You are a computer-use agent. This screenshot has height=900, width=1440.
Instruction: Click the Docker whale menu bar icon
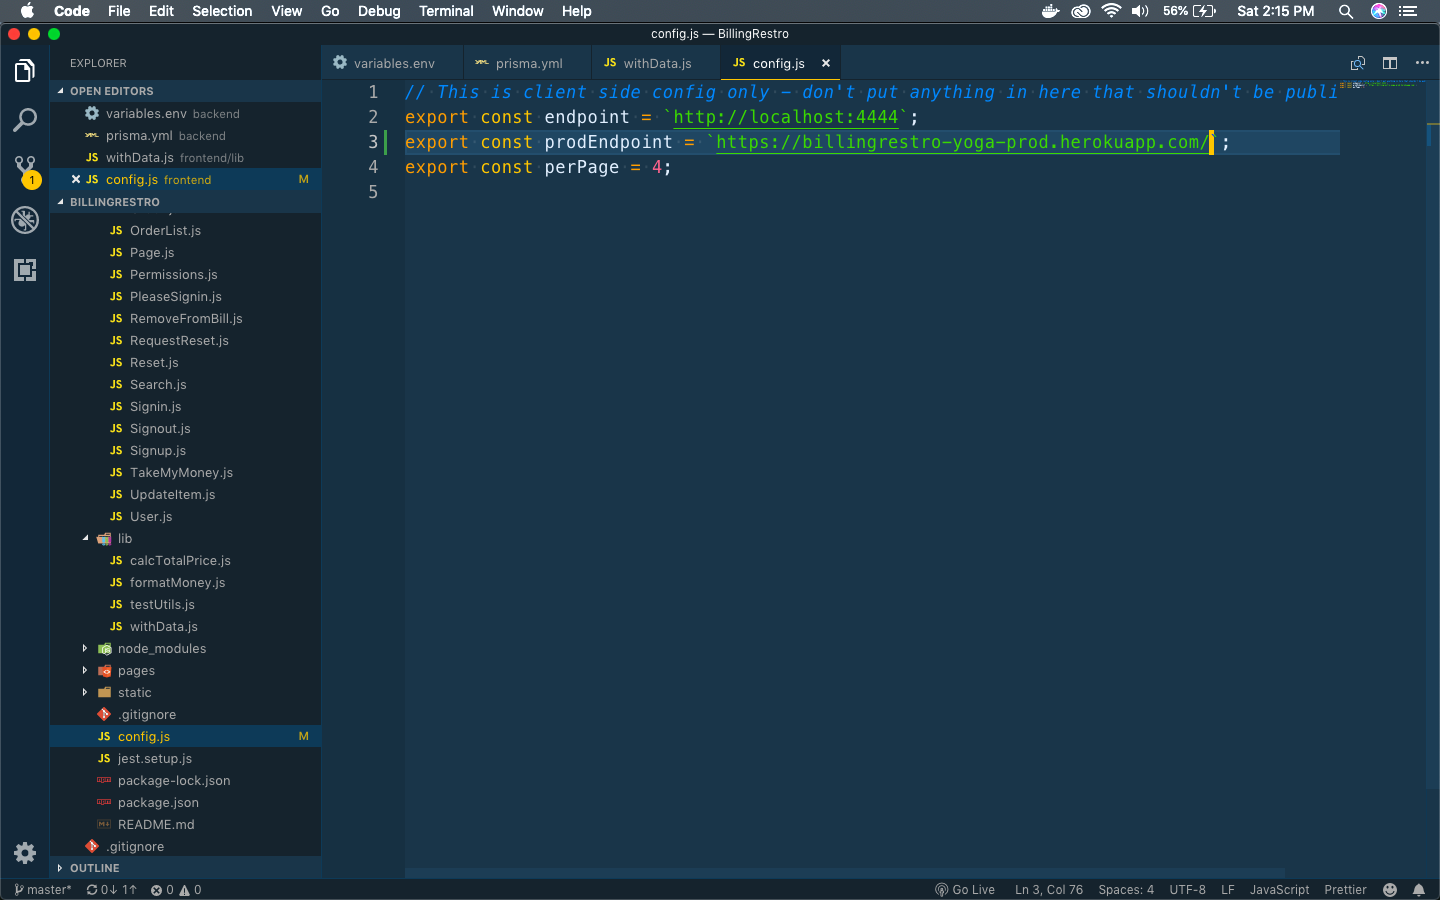pyautogui.click(x=1050, y=11)
